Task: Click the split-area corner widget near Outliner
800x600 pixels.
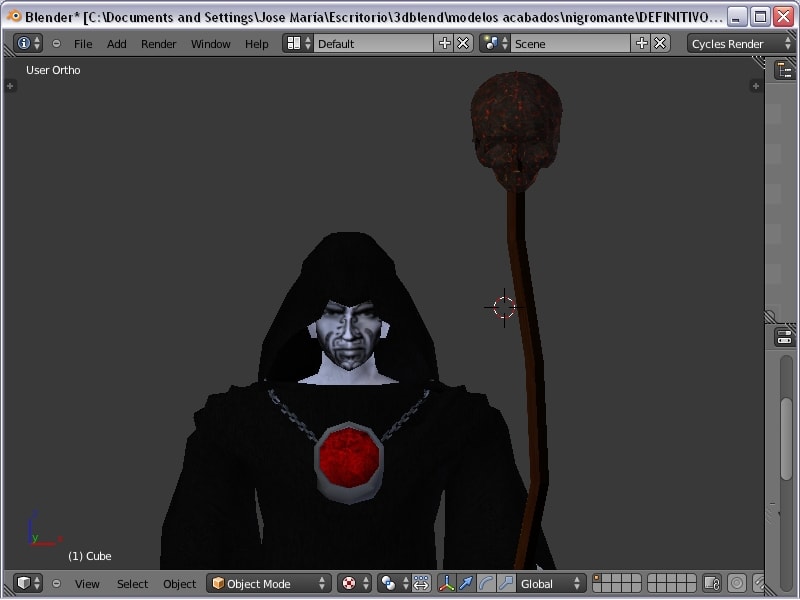Action: point(759,63)
